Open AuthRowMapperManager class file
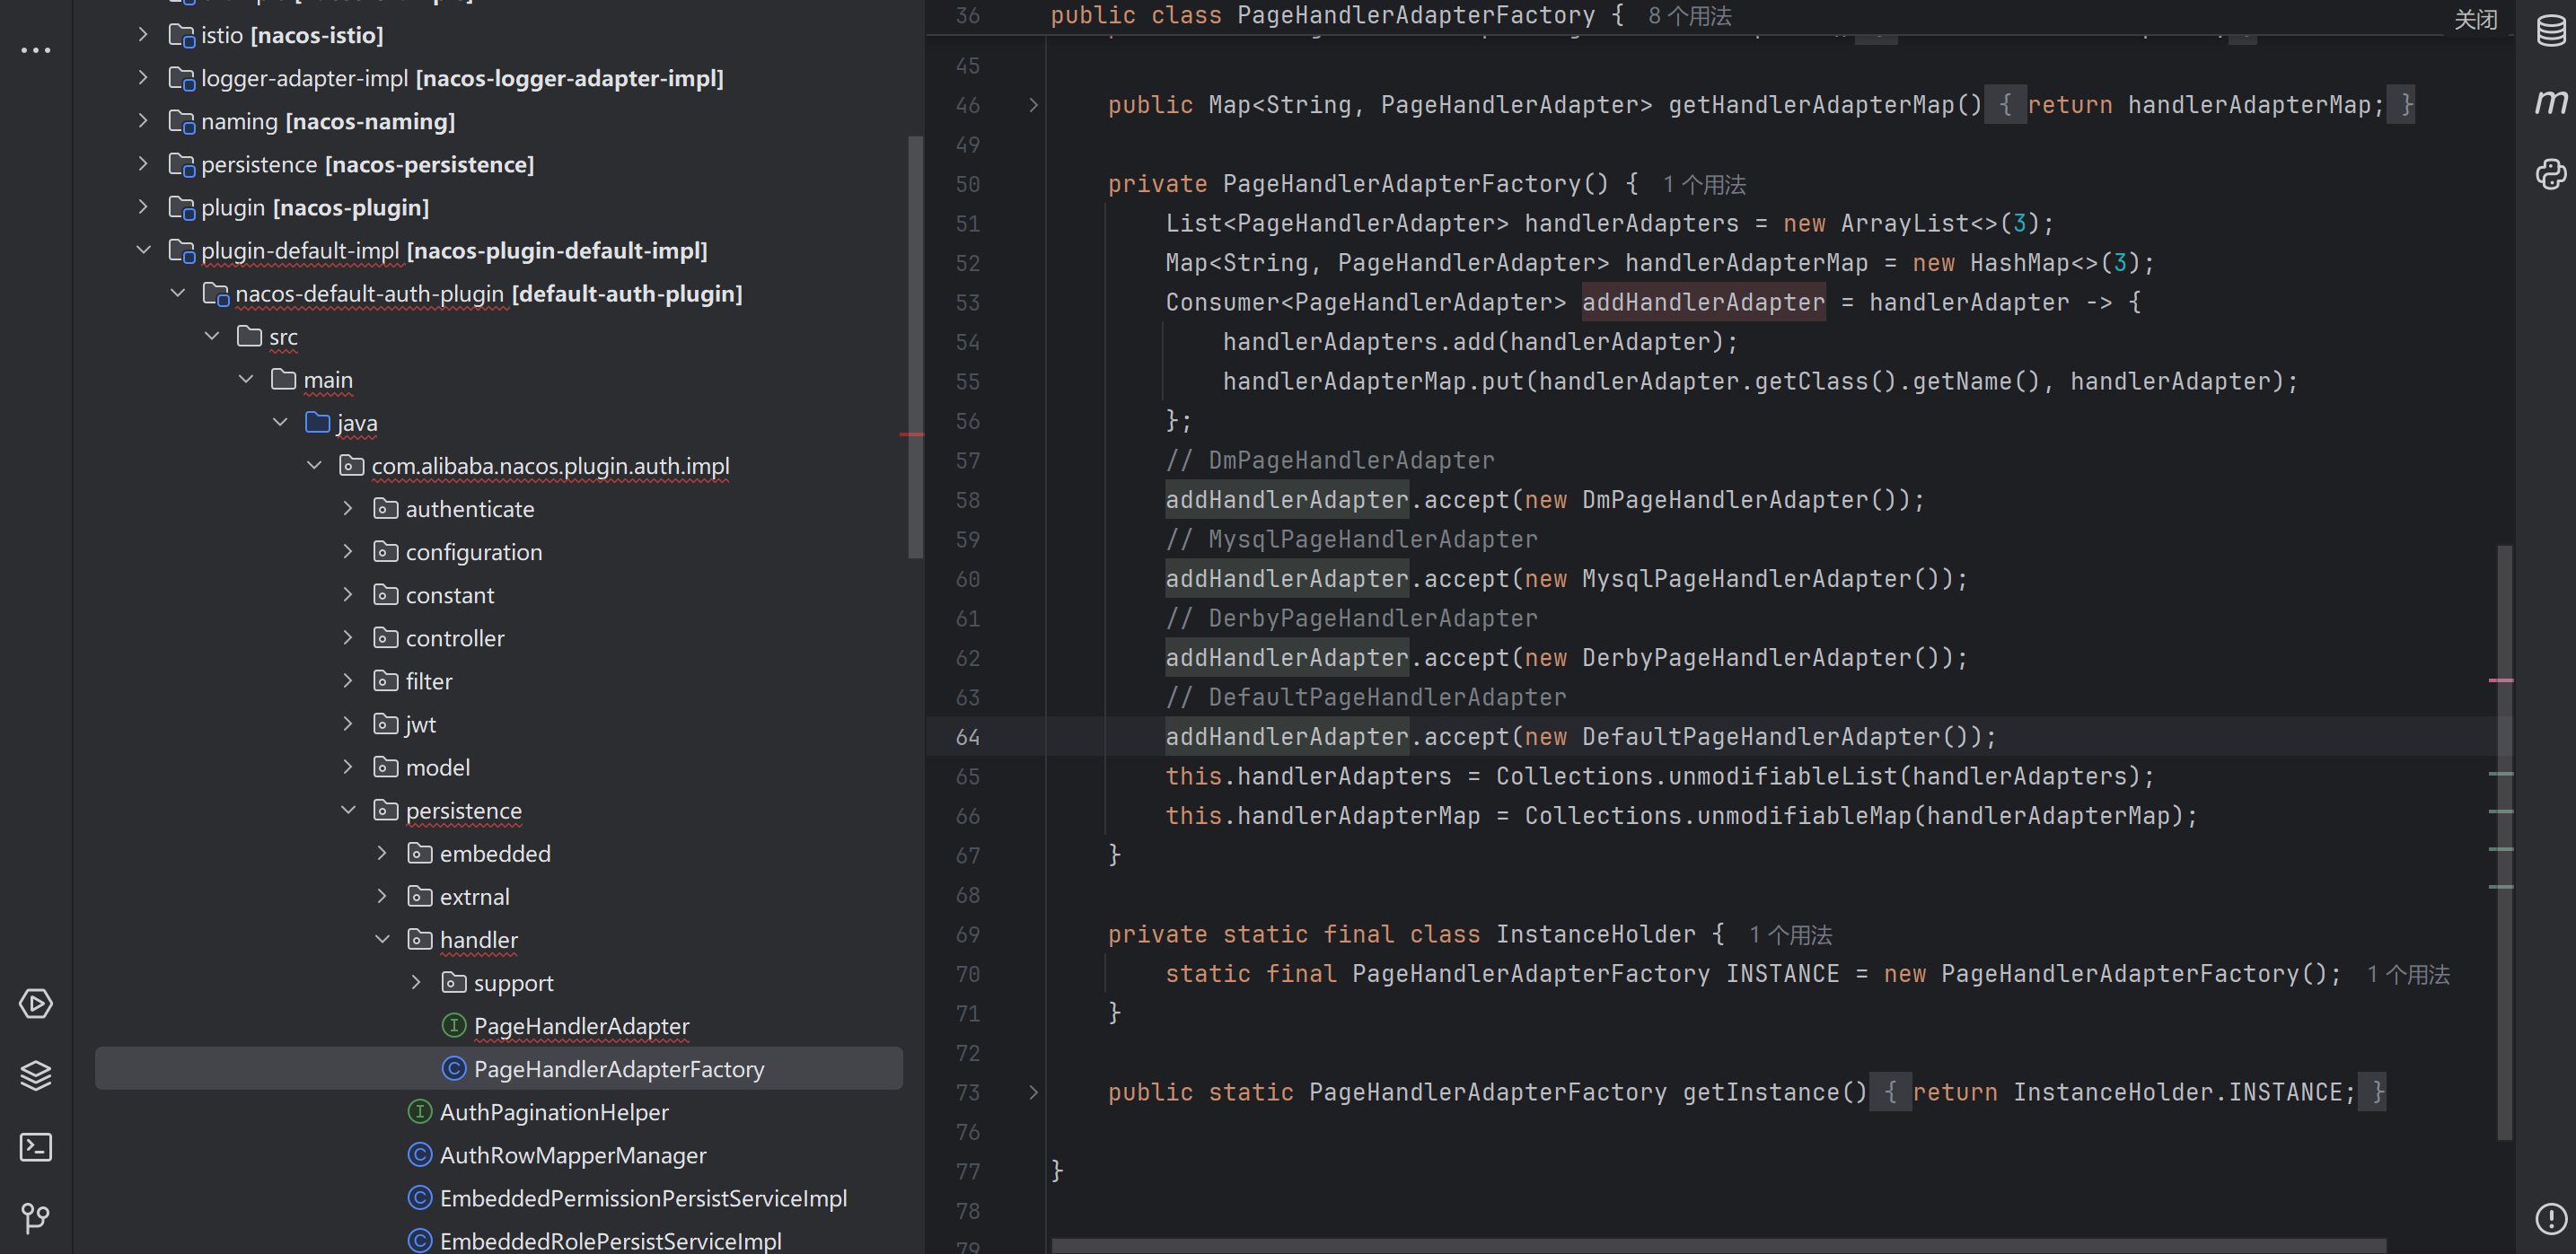Screen dimensions: 2576x1254 pyautogui.click(x=572, y=1155)
